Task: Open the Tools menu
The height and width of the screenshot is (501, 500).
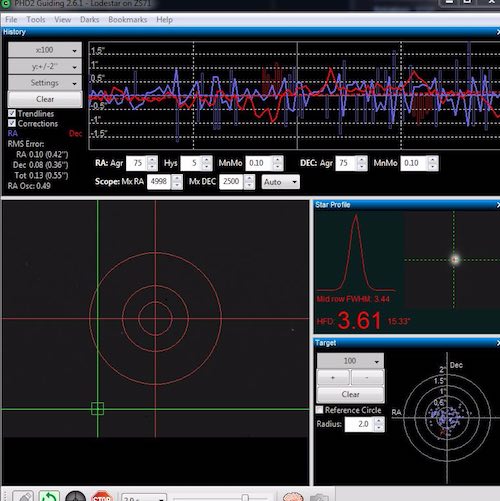Action: click(x=36, y=20)
